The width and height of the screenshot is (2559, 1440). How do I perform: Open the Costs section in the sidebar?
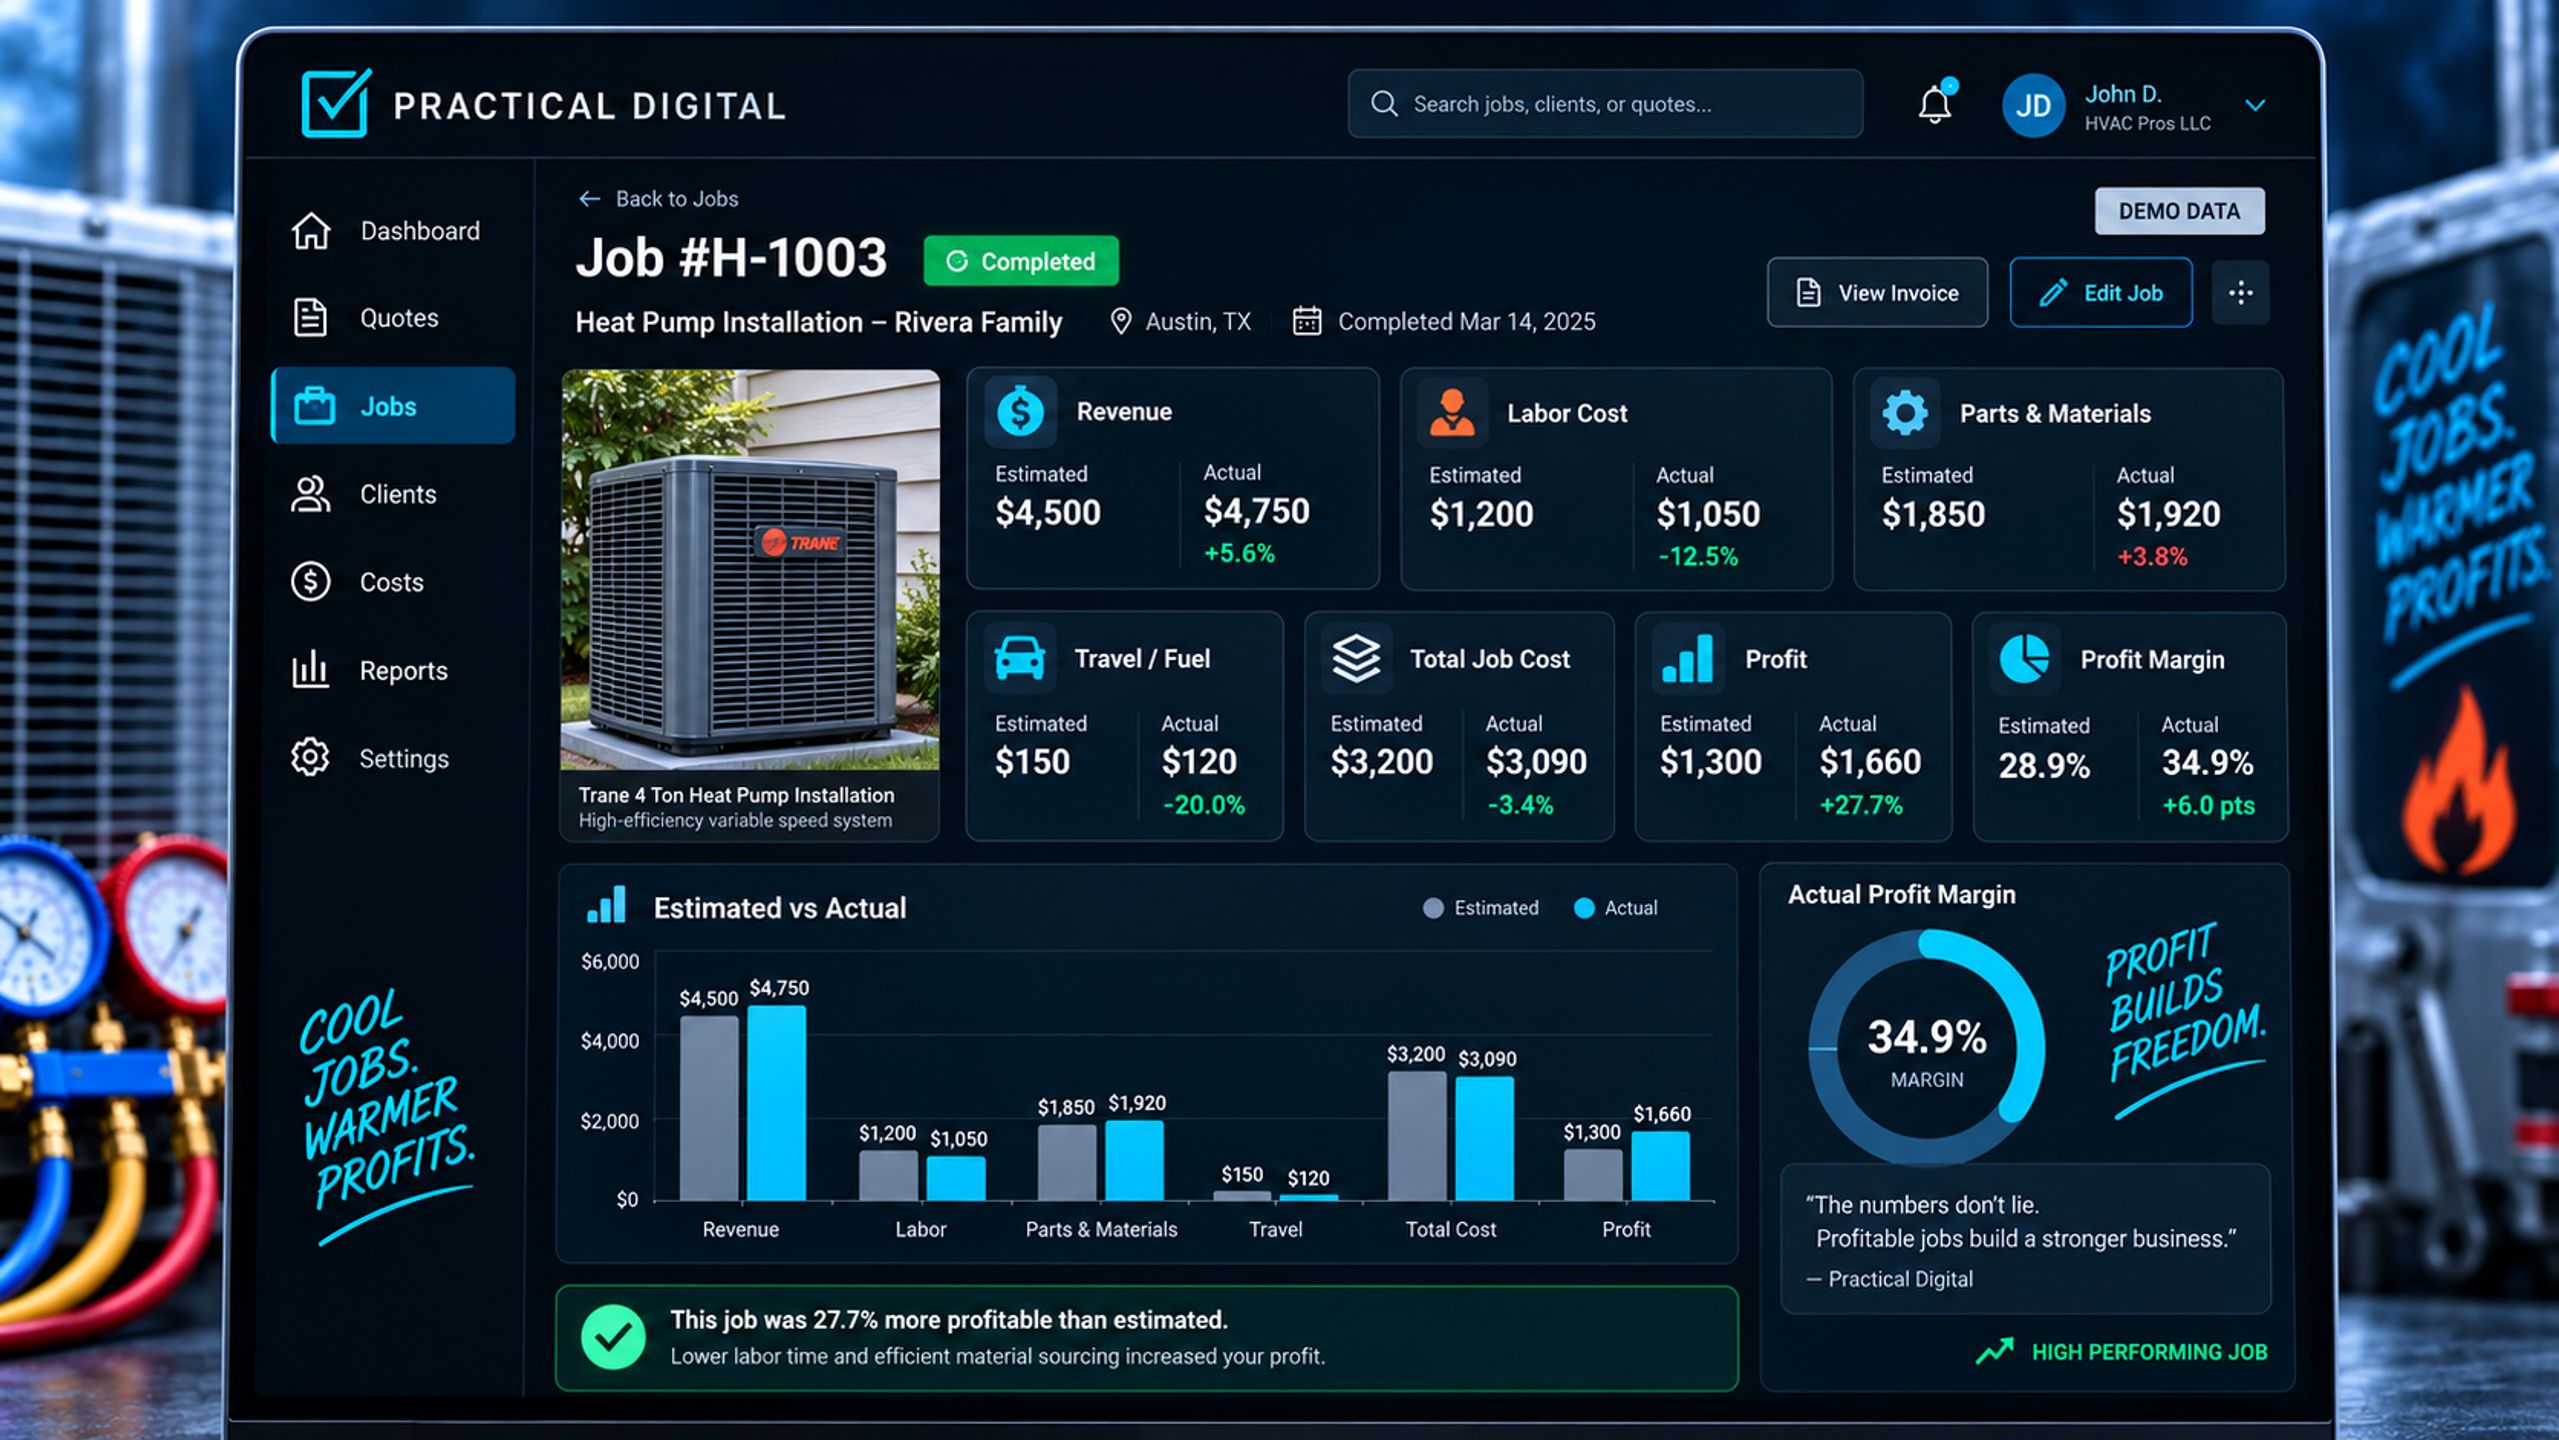(x=392, y=582)
